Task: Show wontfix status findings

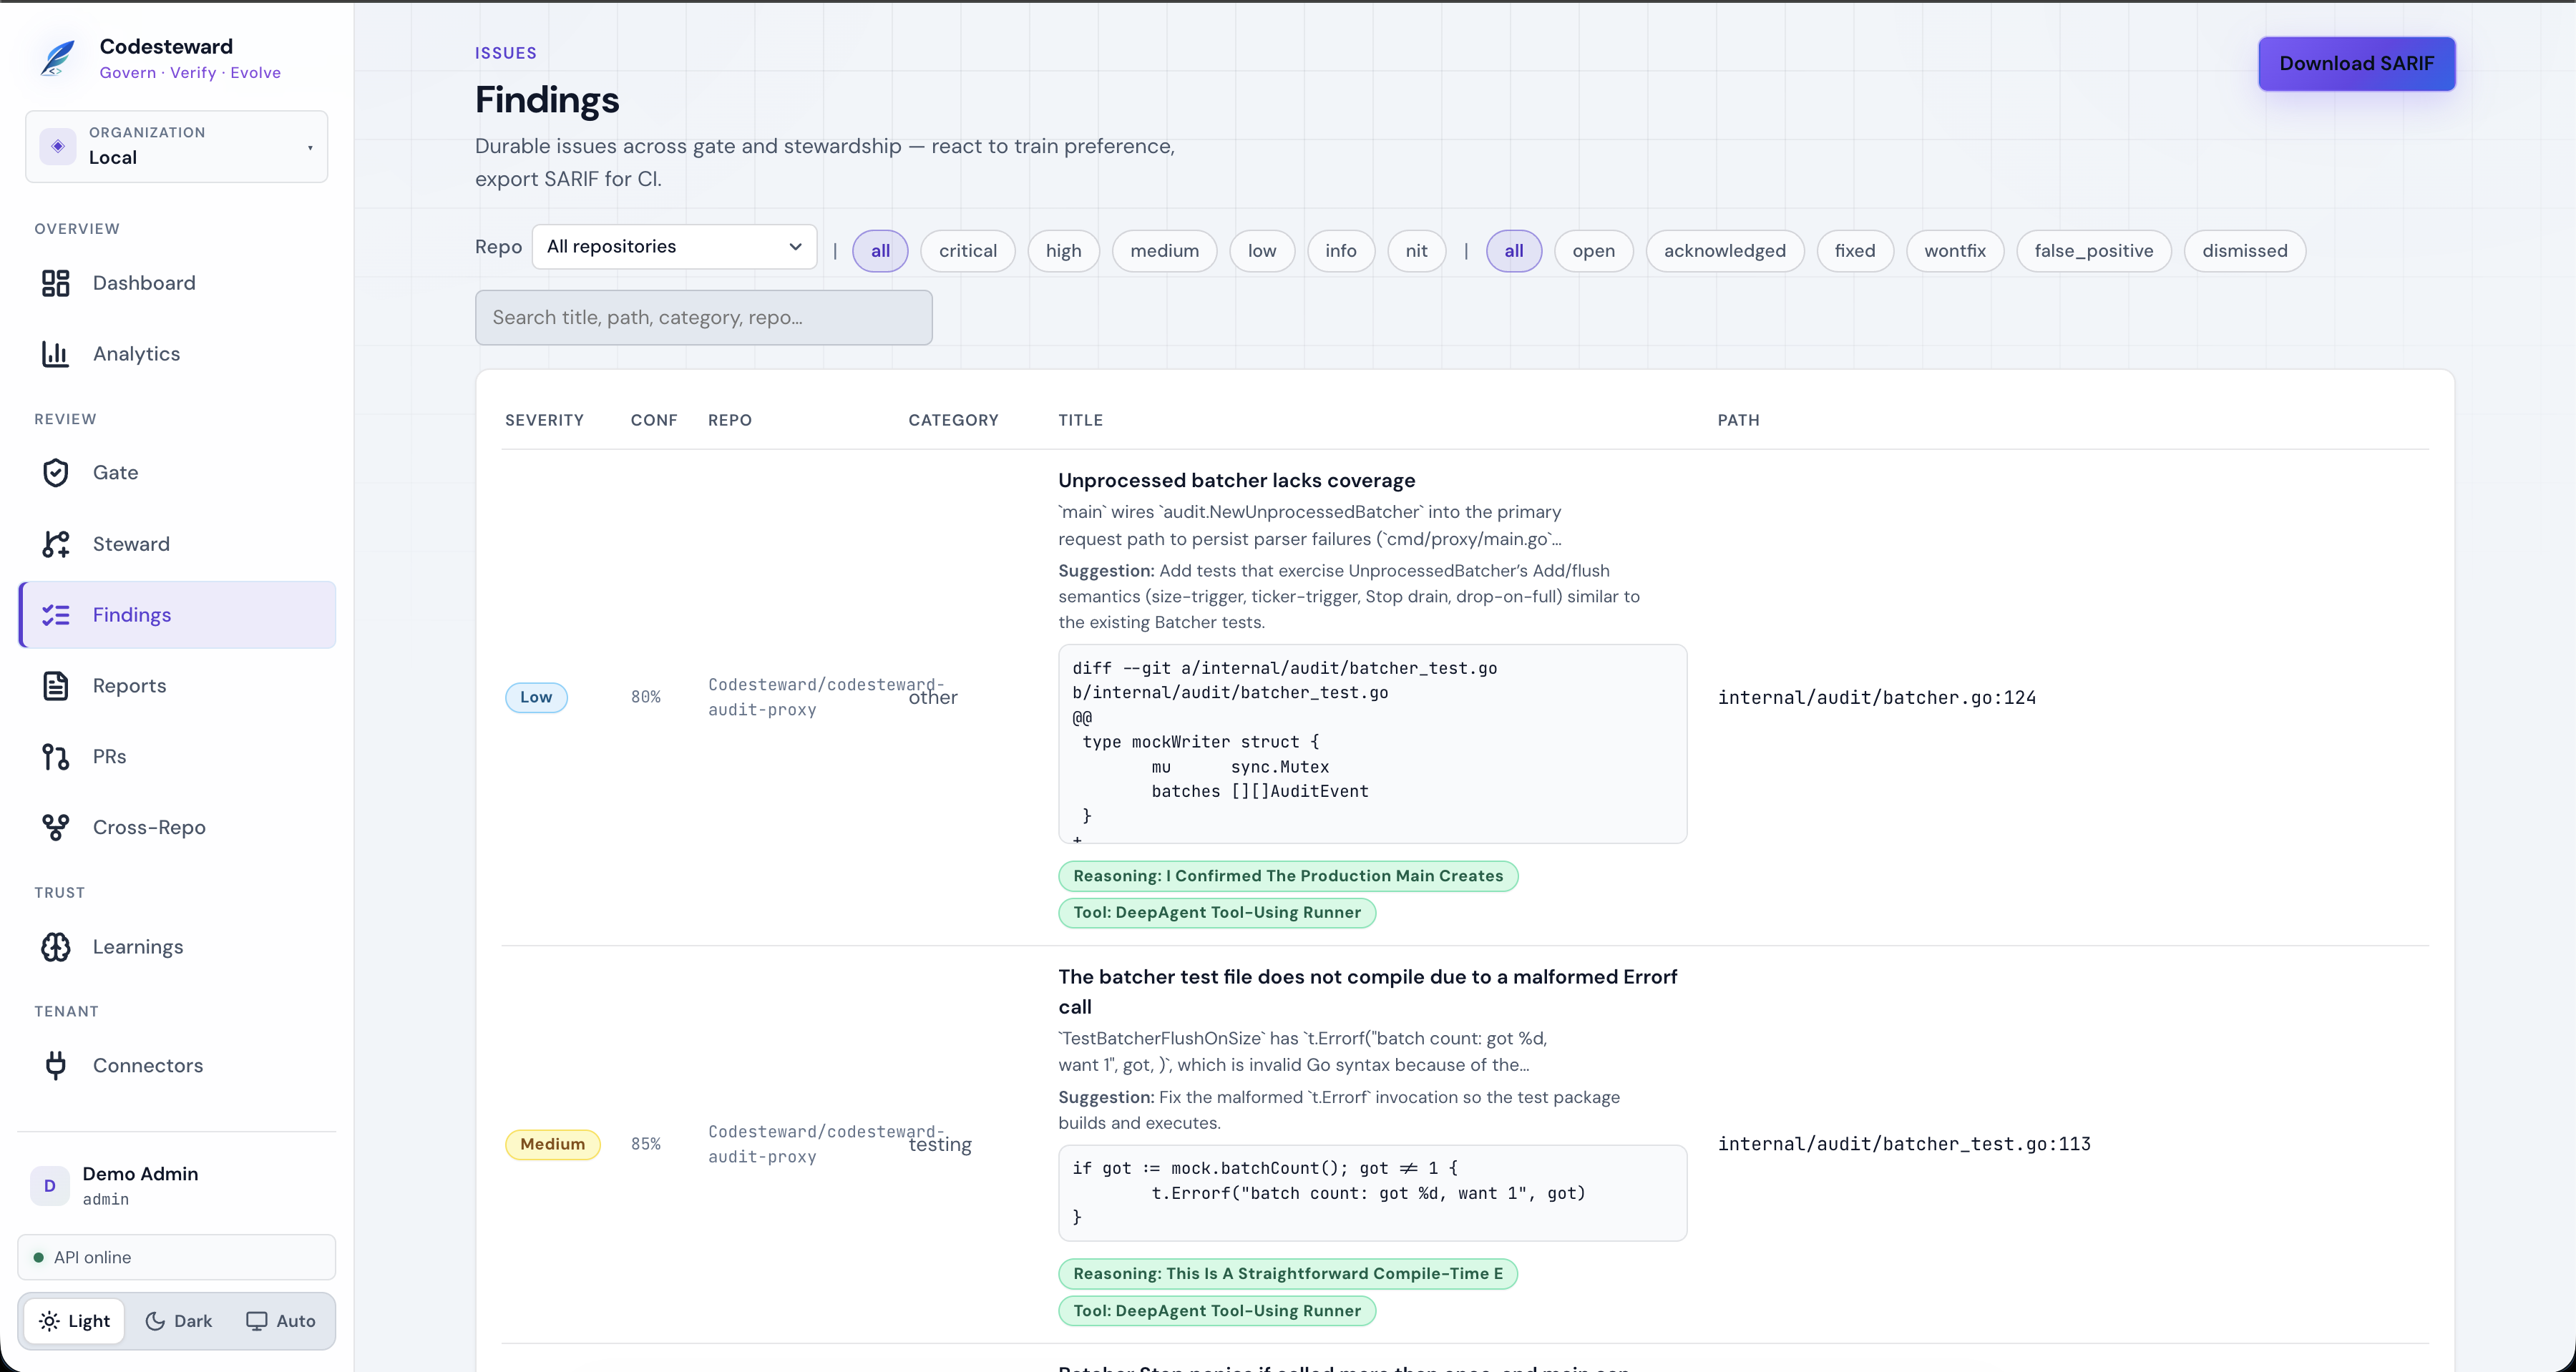Action: click(1954, 251)
